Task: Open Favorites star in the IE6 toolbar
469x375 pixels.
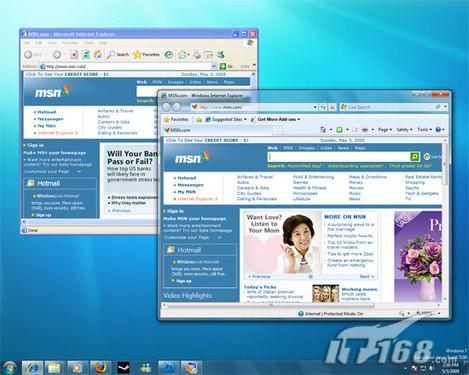Action: [146, 54]
